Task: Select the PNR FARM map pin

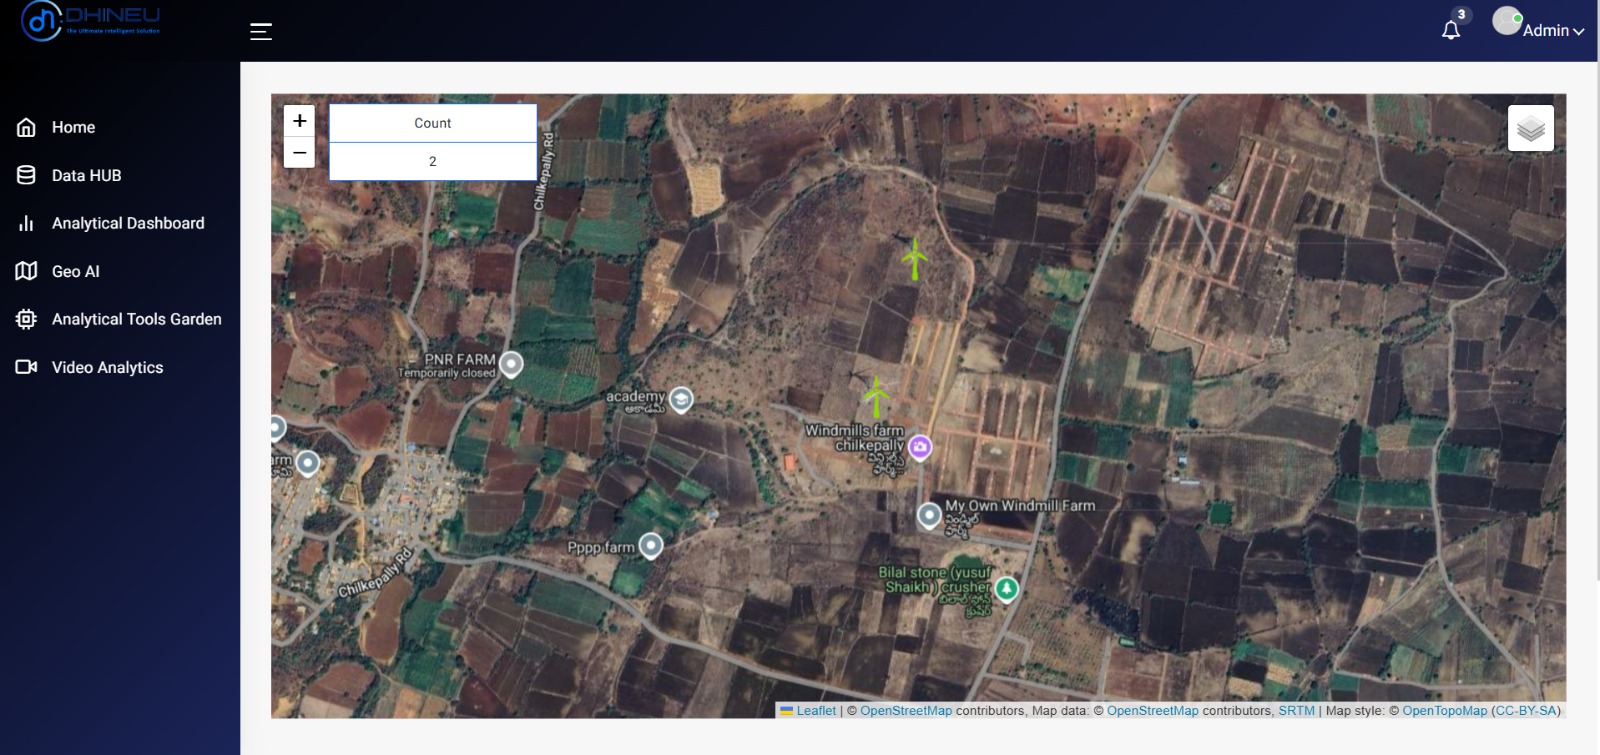Action: [x=511, y=364]
